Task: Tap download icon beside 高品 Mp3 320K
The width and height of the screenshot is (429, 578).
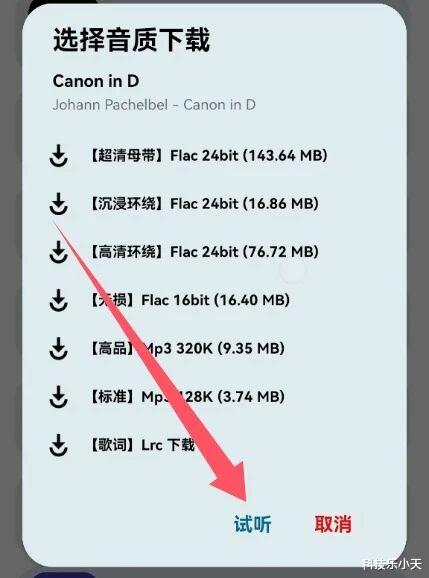Action: coord(58,348)
